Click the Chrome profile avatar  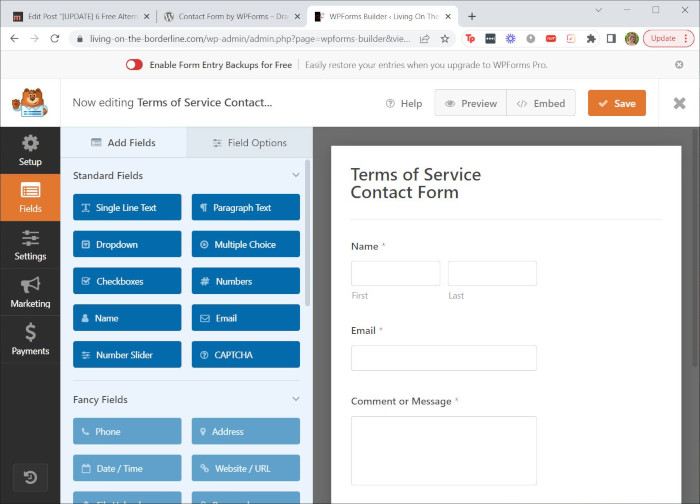click(x=631, y=39)
